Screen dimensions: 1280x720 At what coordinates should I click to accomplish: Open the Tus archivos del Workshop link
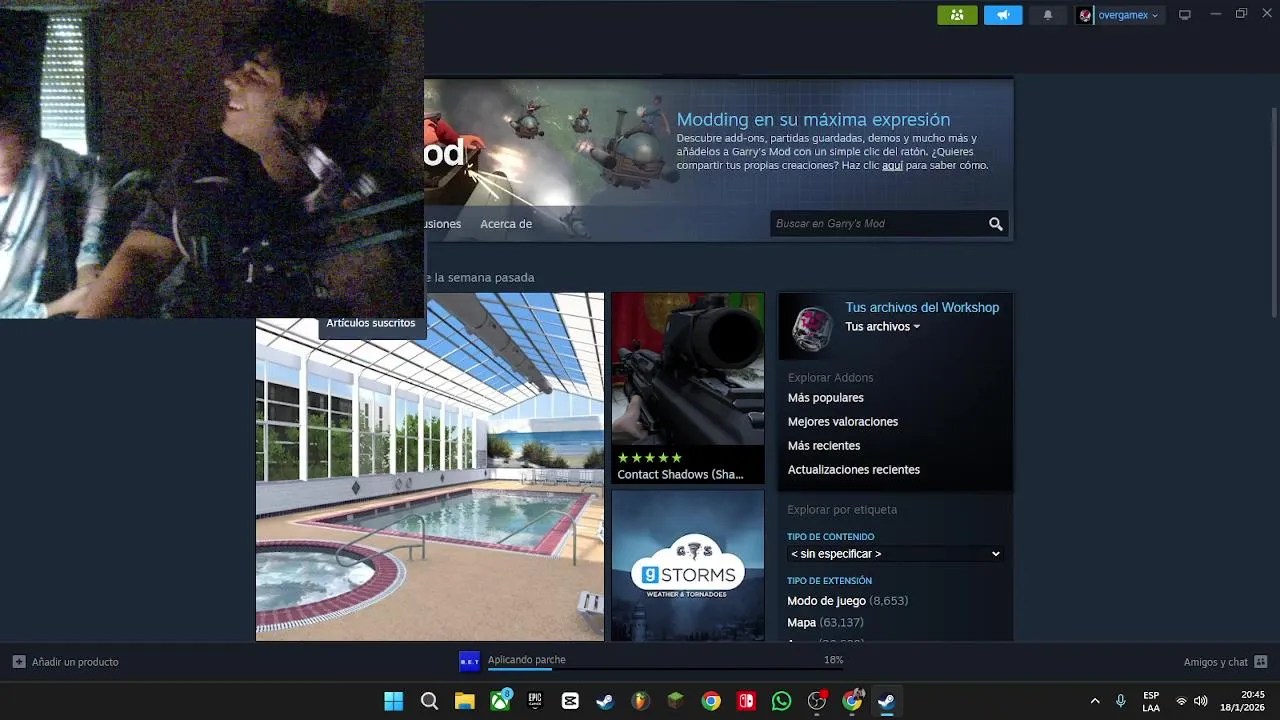(x=922, y=308)
